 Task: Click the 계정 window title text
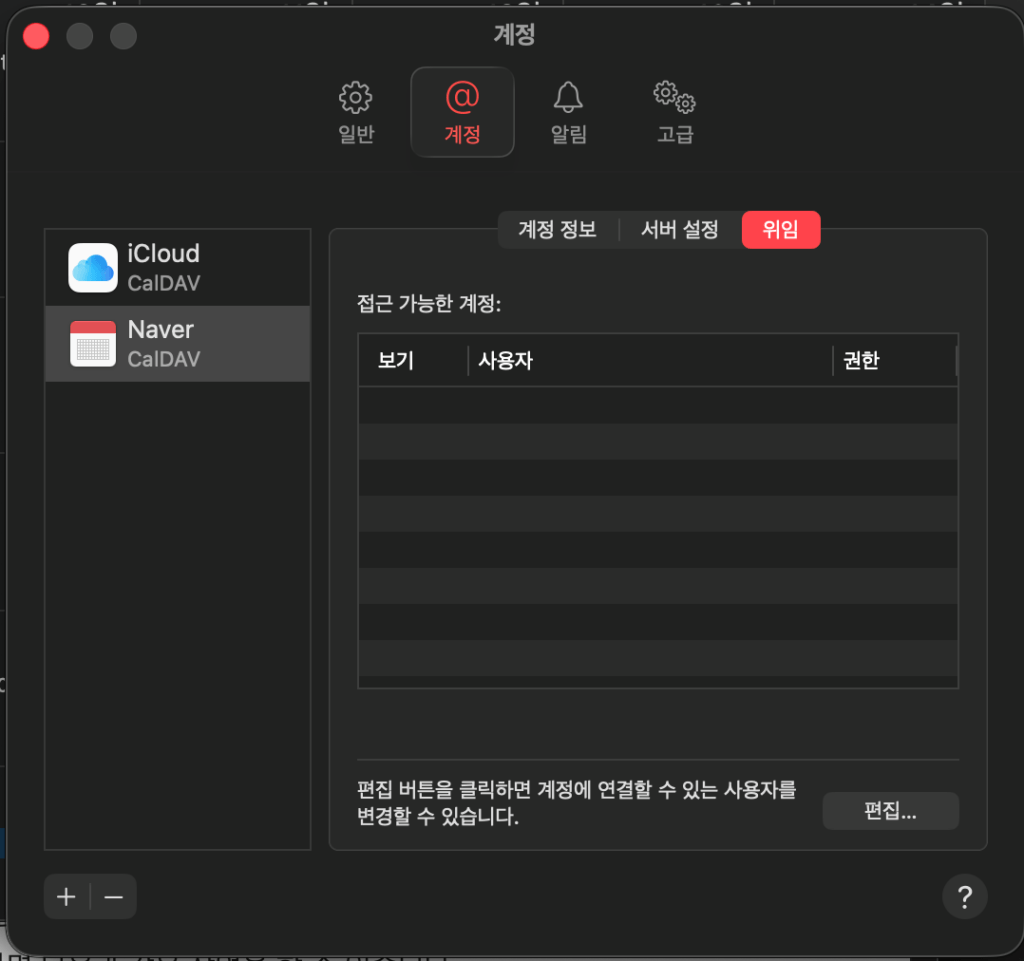[514, 35]
